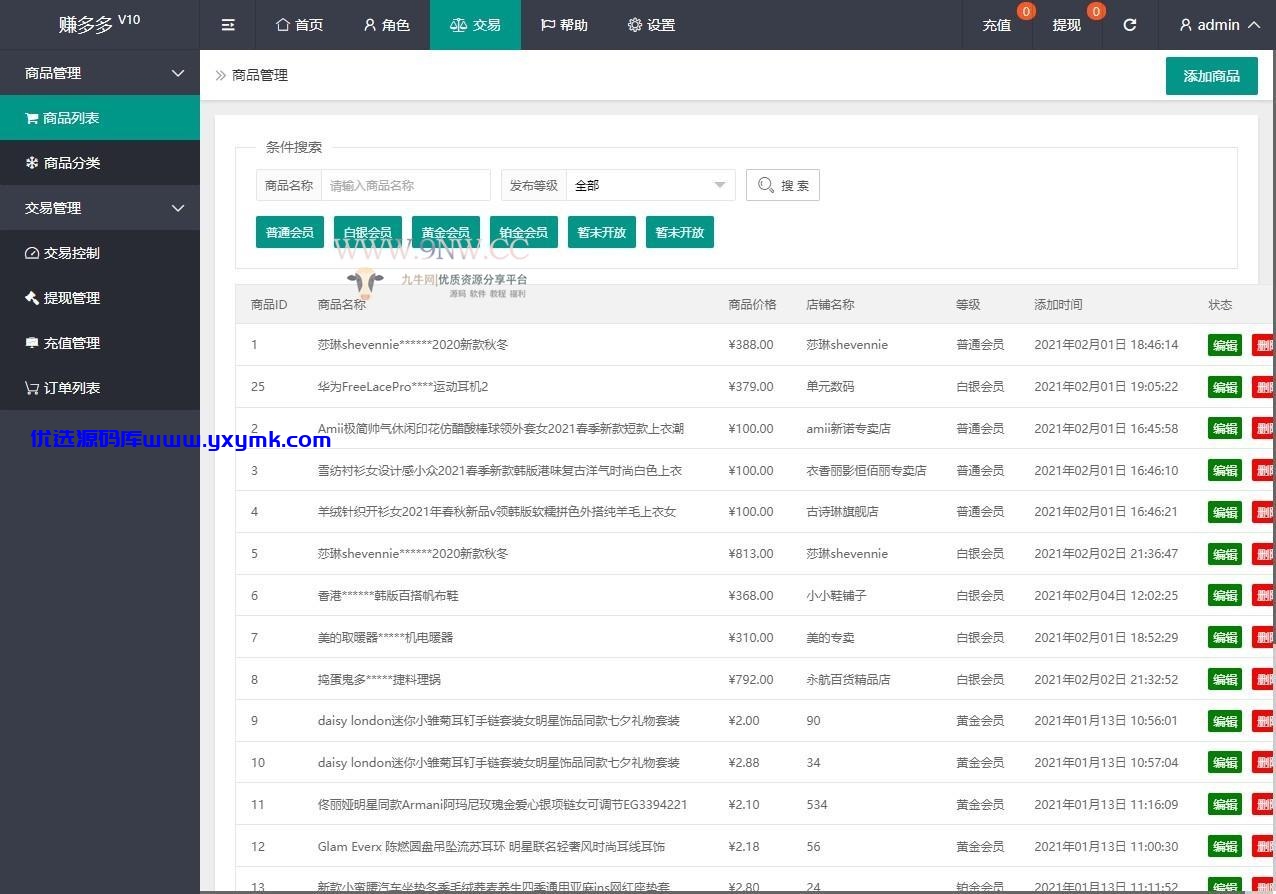This screenshot has width=1276, height=894.
Task: Click the 搜索 search button
Action: coord(783,185)
